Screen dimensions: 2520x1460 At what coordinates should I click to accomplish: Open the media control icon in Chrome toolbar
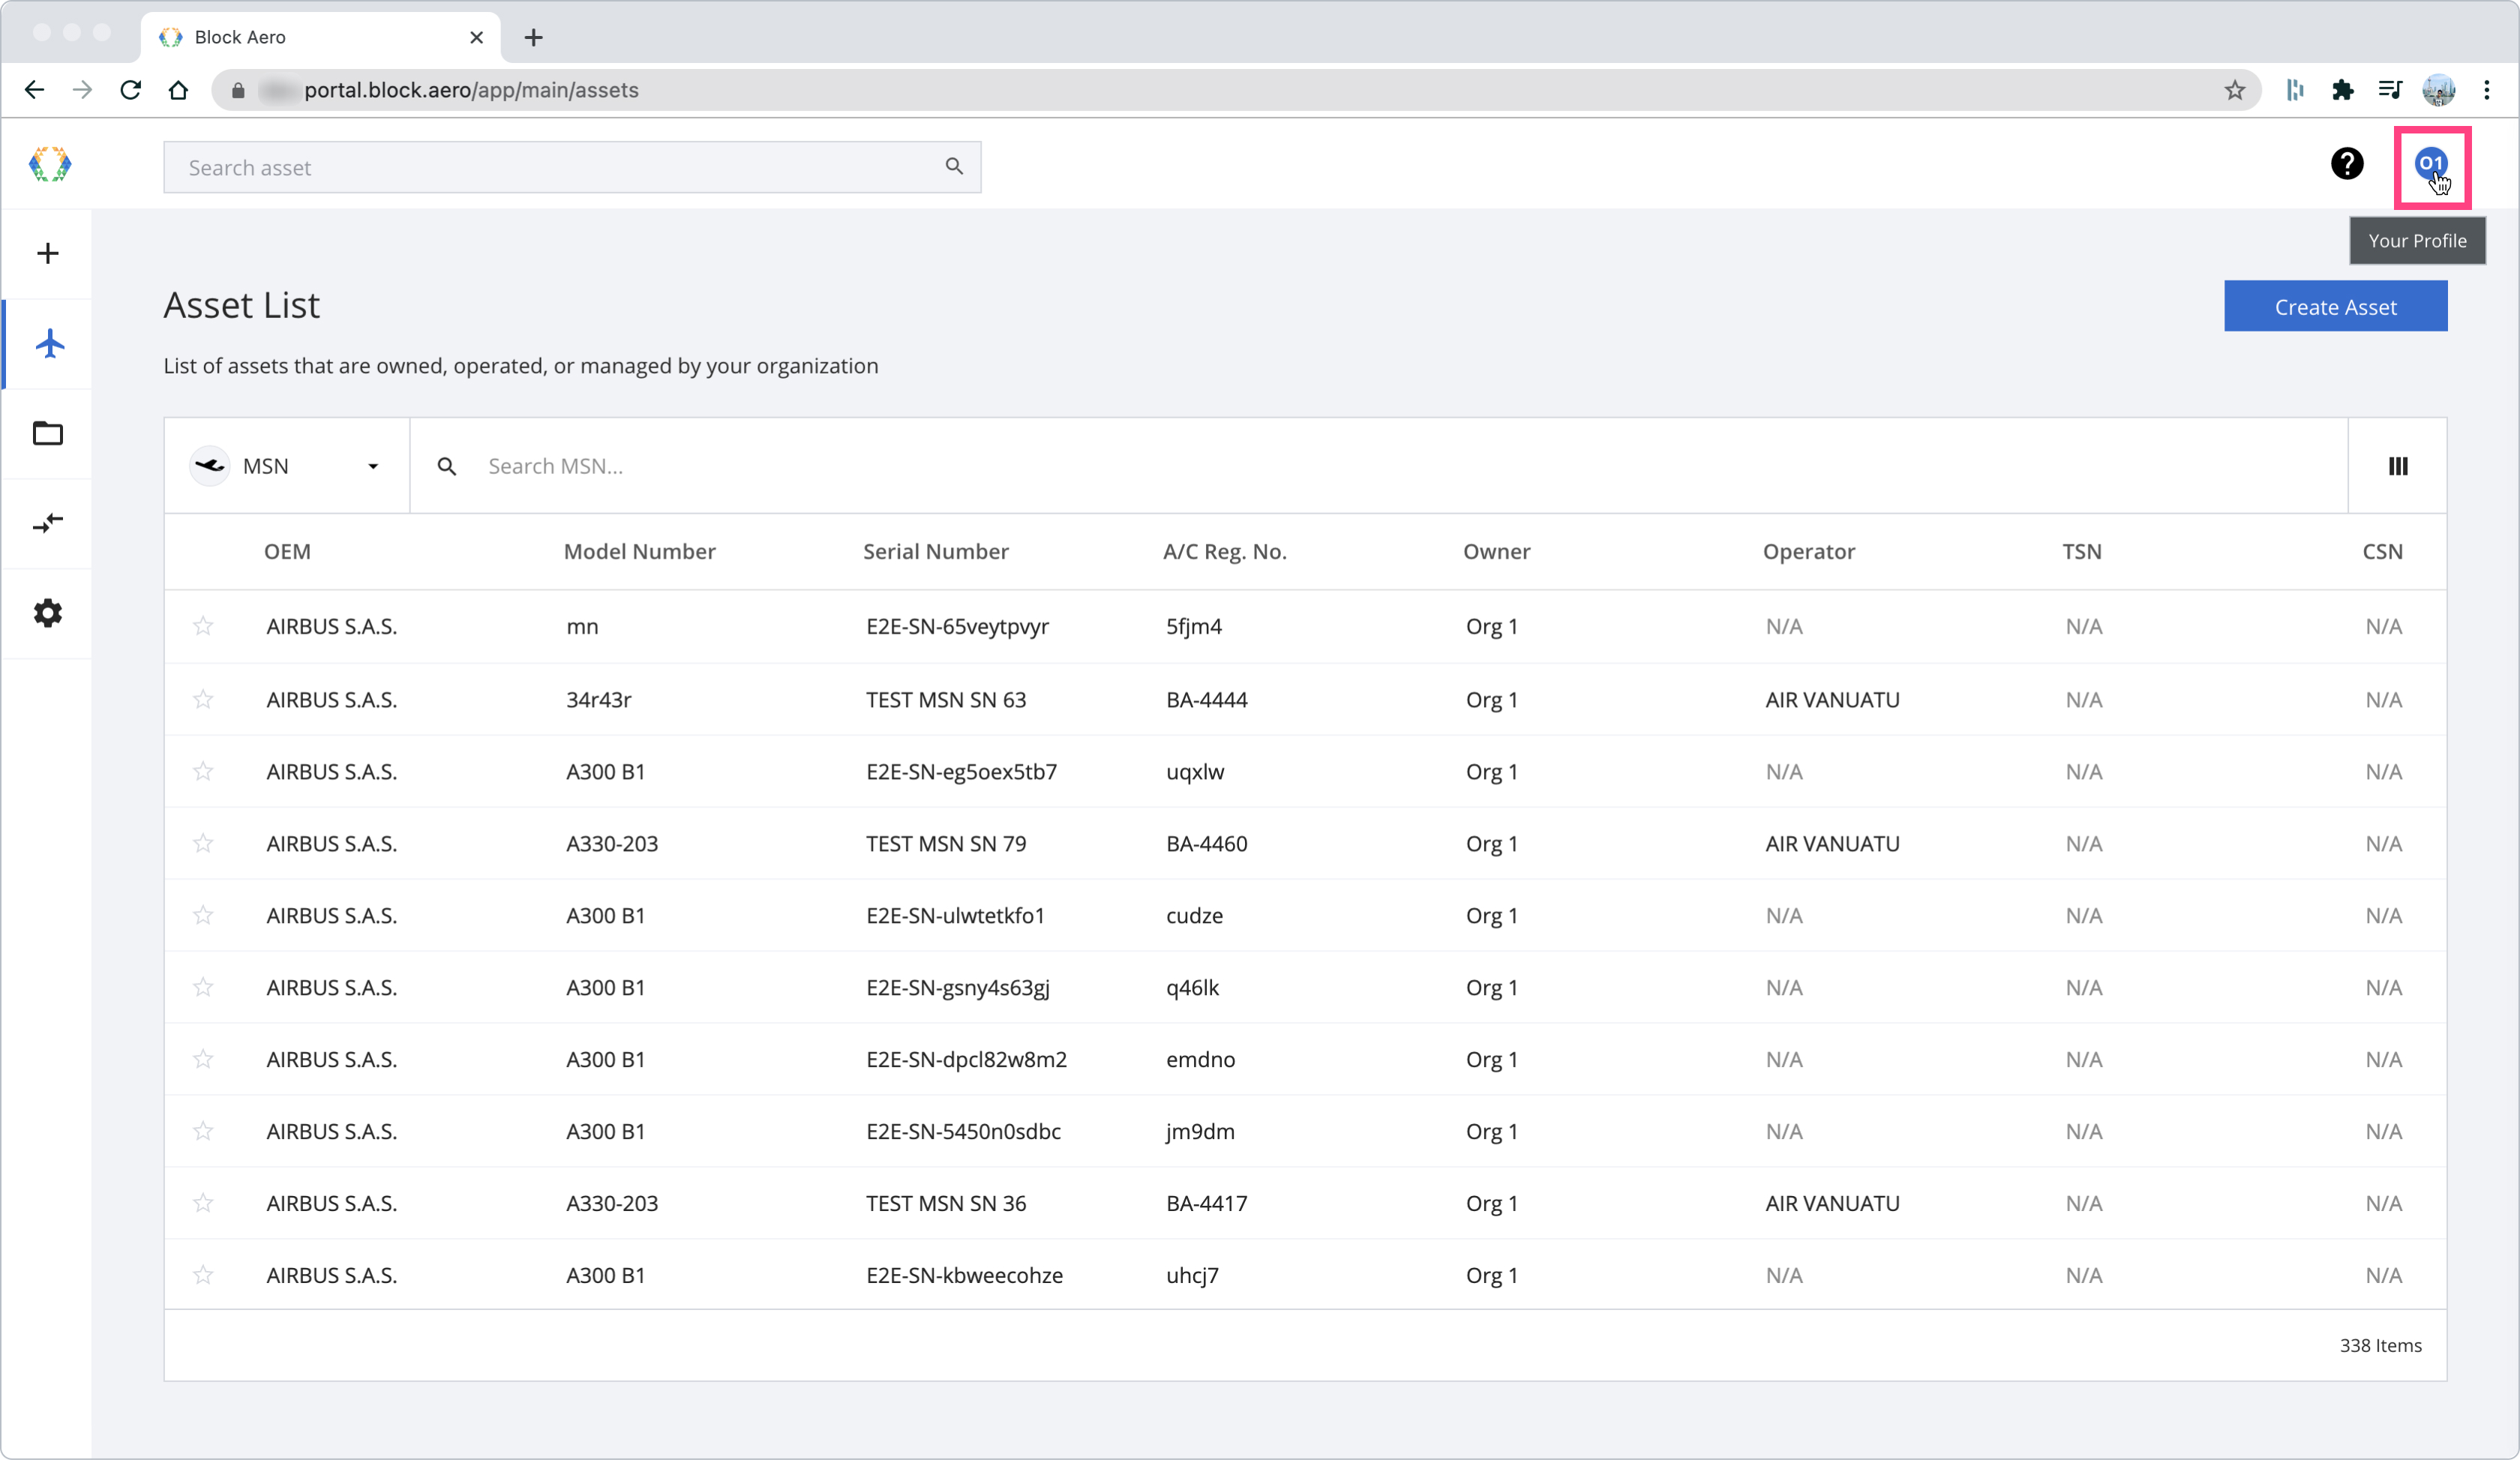click(x=2390, y=90)
